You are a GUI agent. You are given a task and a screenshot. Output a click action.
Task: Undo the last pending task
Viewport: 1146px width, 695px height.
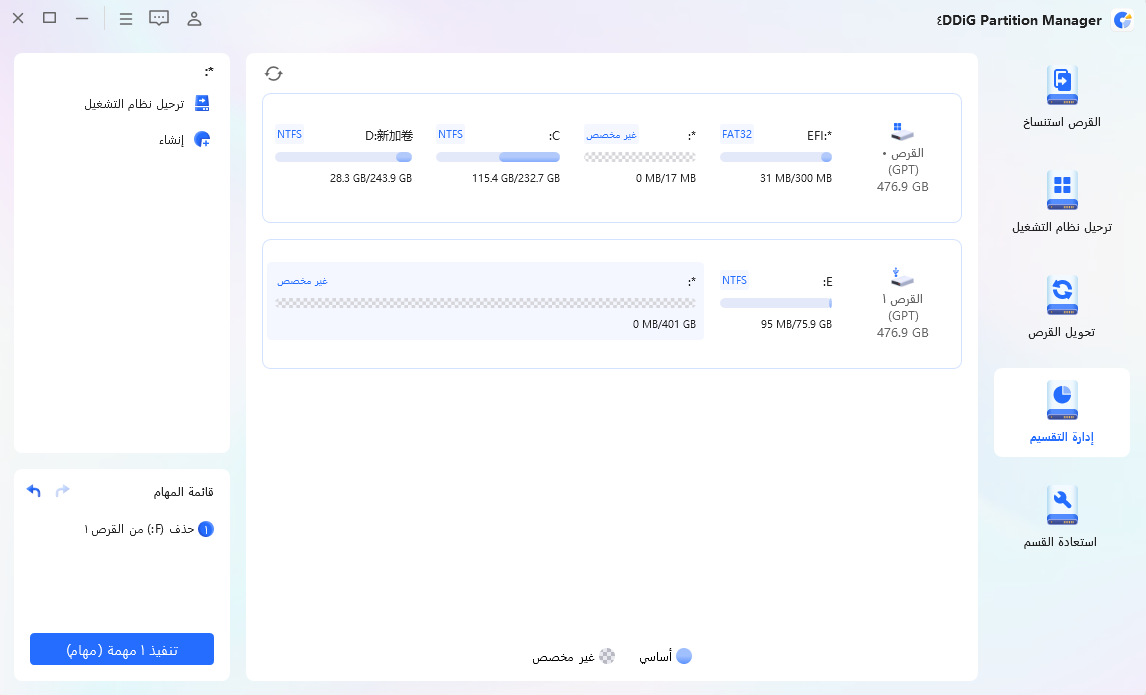tap(34, 491)
